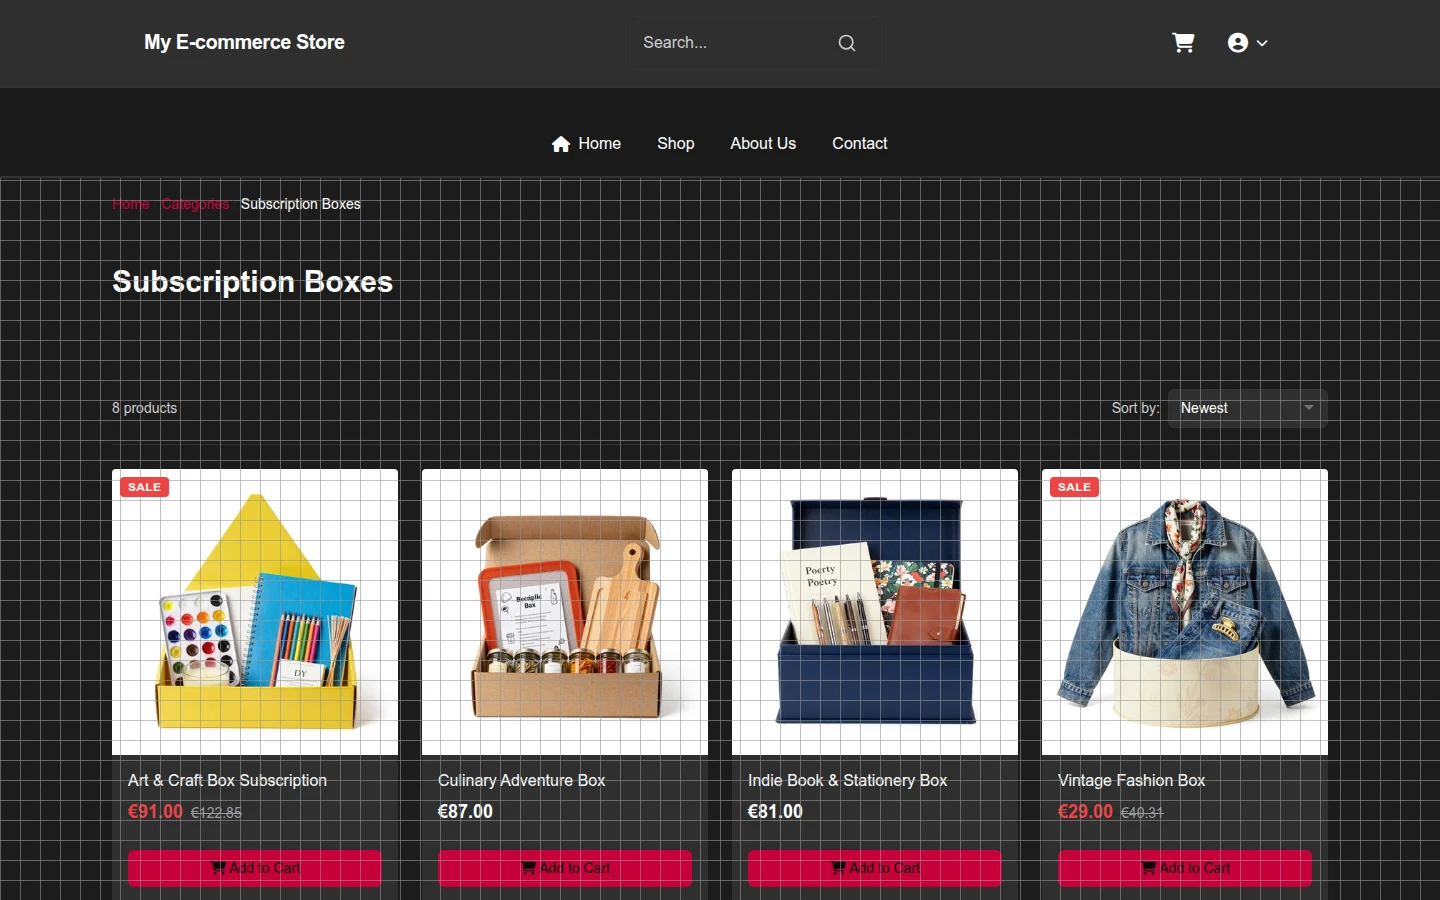Click the €87.00 price

[x=465, y=811]
